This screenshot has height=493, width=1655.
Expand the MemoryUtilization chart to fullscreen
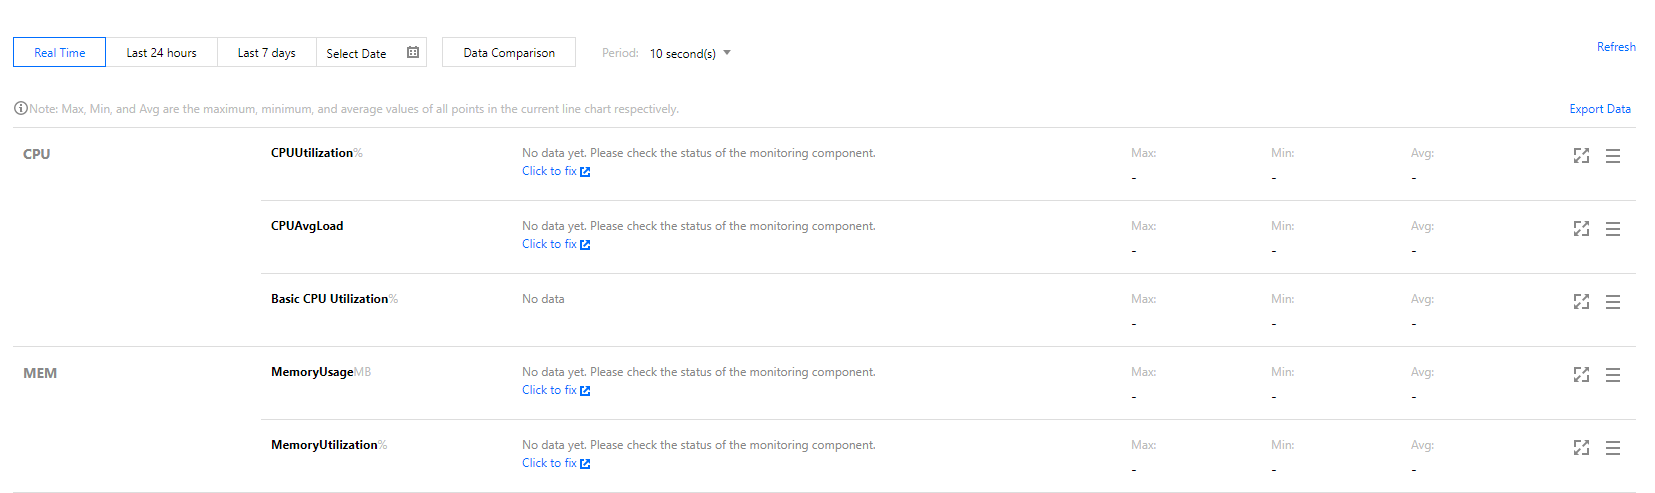pyautogui.click(x=1581, y=448)
